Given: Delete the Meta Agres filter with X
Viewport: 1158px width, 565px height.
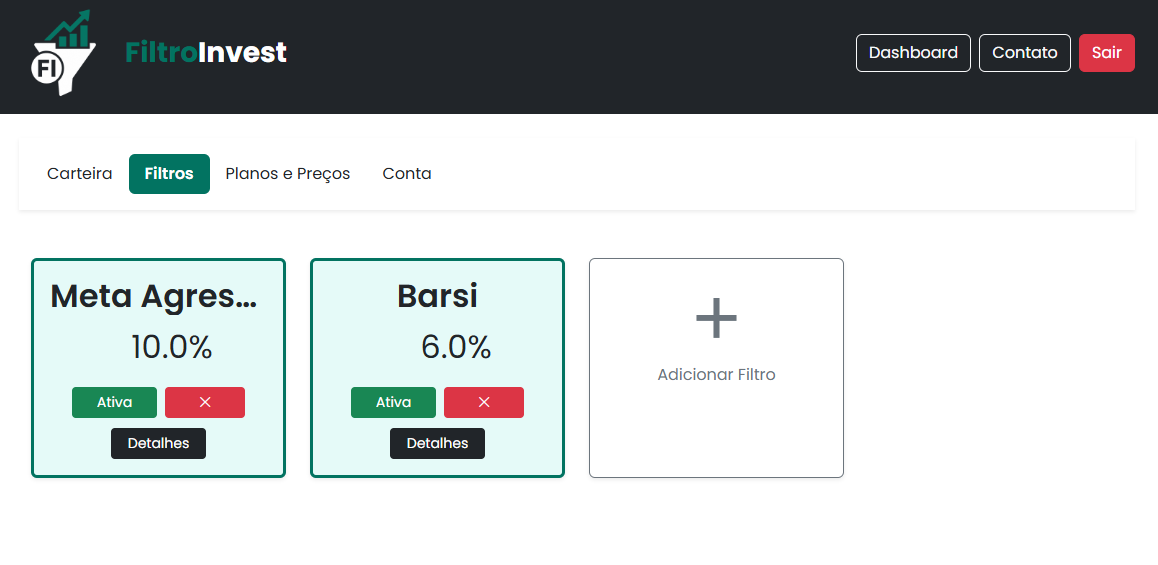Looking at the screenshot, I should 205,402.
